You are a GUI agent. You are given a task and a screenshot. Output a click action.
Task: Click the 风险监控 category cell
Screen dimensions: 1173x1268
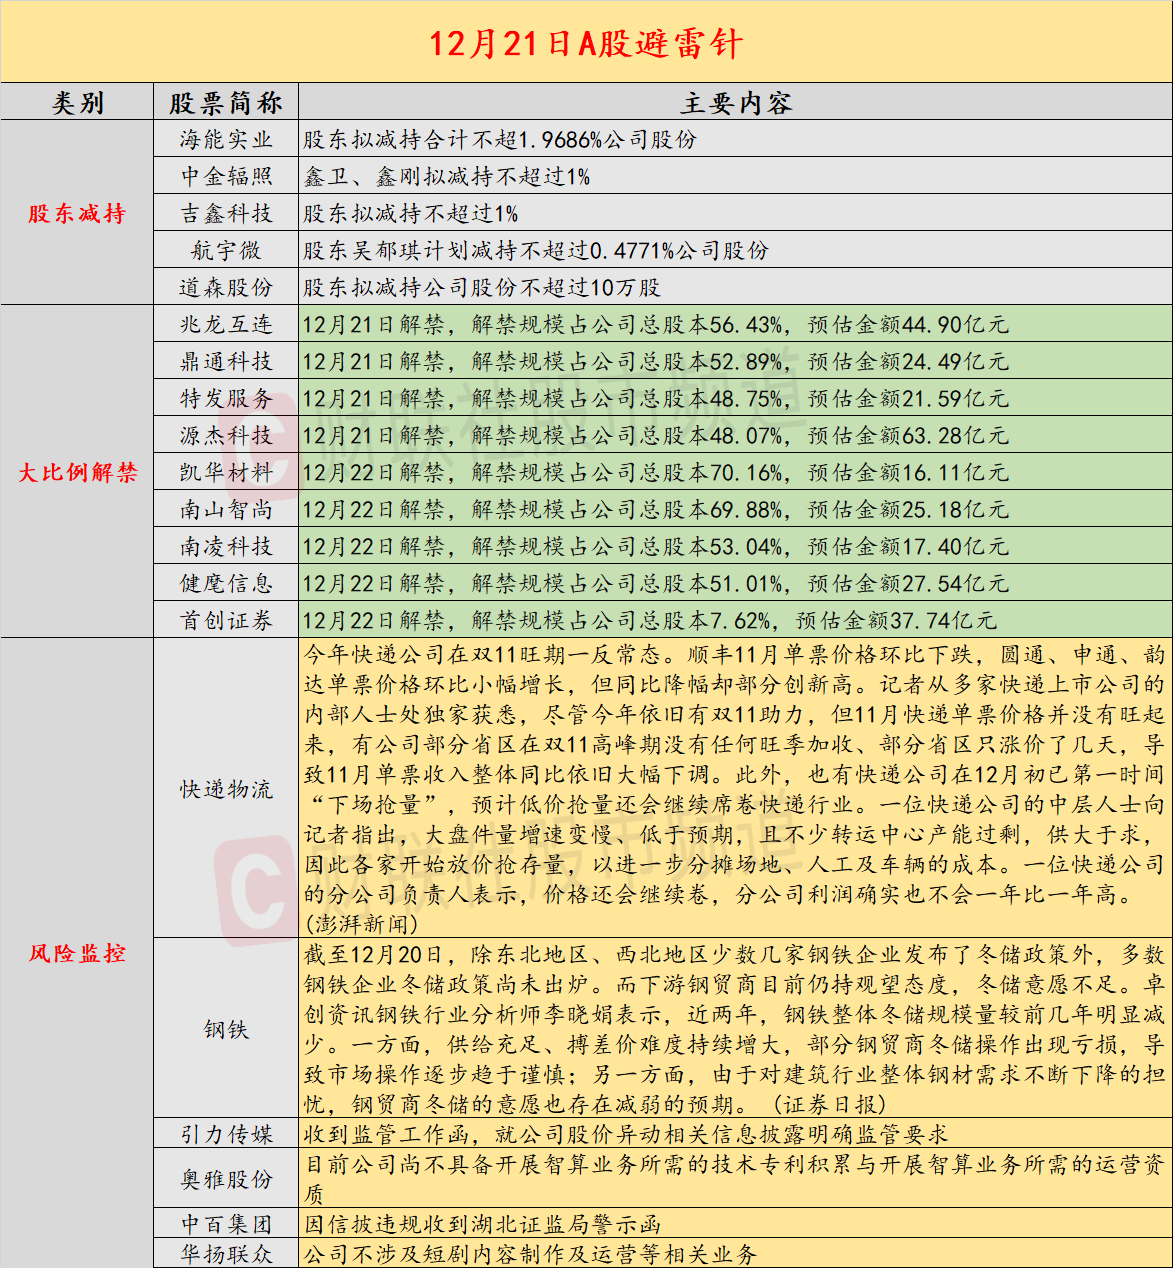coord(77,953)
